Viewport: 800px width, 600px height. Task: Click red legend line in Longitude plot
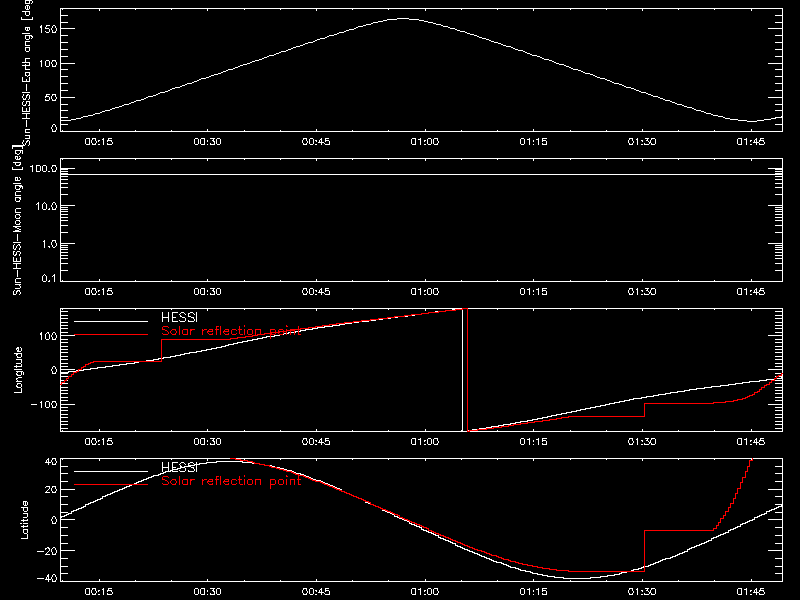point(111,335)
